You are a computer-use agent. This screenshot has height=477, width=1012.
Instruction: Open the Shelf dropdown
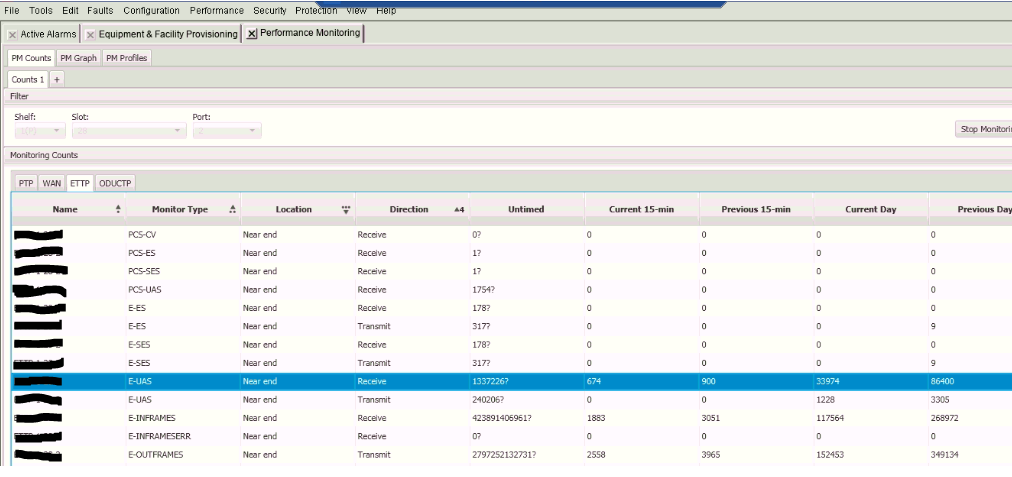coord(56,131)
